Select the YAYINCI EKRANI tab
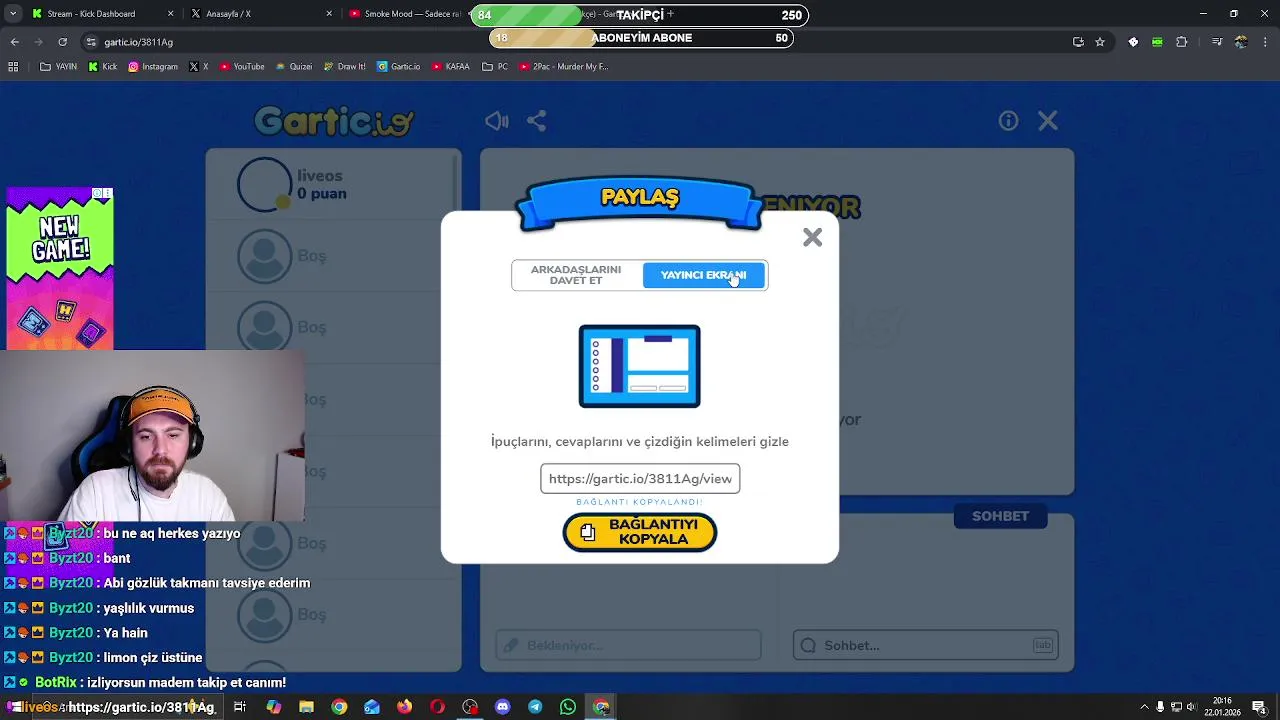This screenshot has width=1280, height=720. tap(703, 275)
